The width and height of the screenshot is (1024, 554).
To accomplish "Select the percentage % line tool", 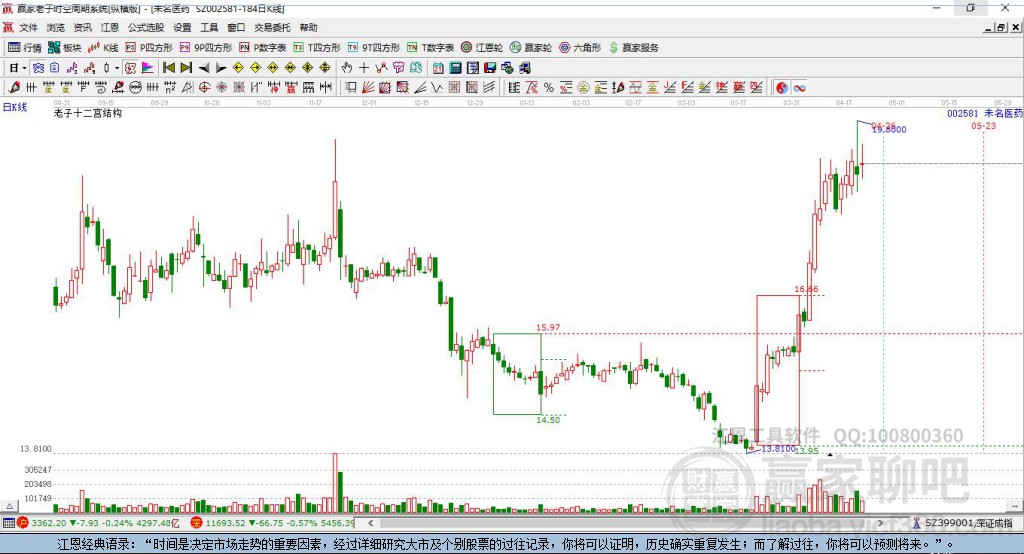I will click(549, 88).
